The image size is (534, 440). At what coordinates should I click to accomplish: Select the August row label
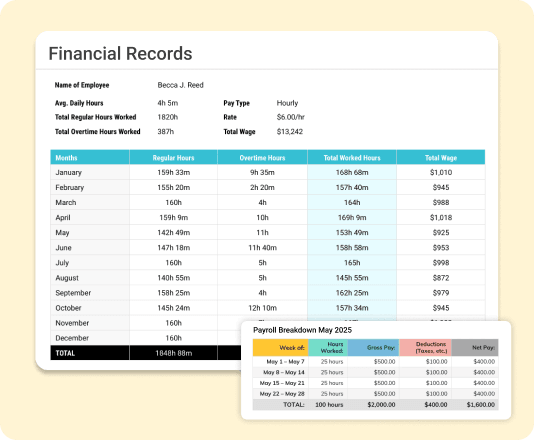coord(67,278)
